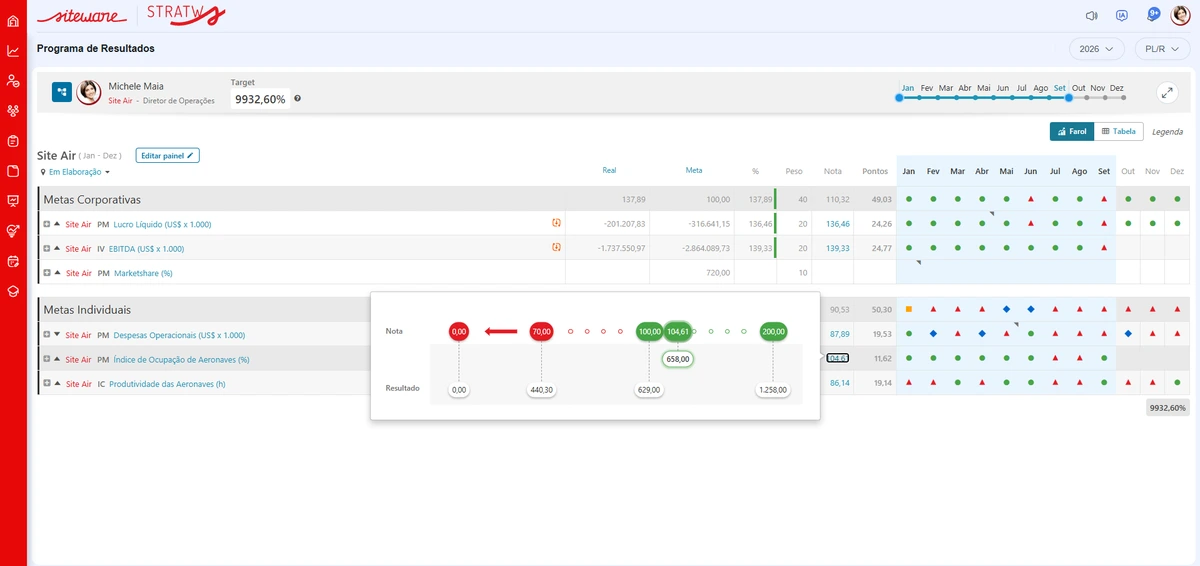
Task: Click the Dez green dot for Produtividade das Aeronaves
Action: pos(1177,382)
